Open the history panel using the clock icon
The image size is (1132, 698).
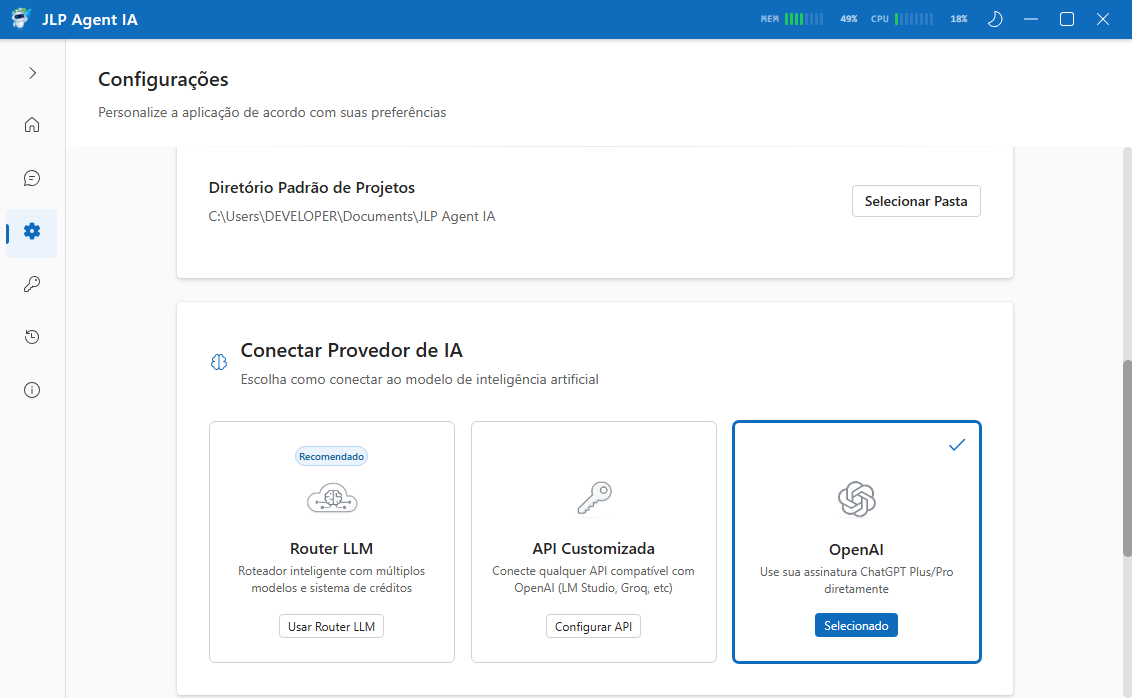pos(31,337)
